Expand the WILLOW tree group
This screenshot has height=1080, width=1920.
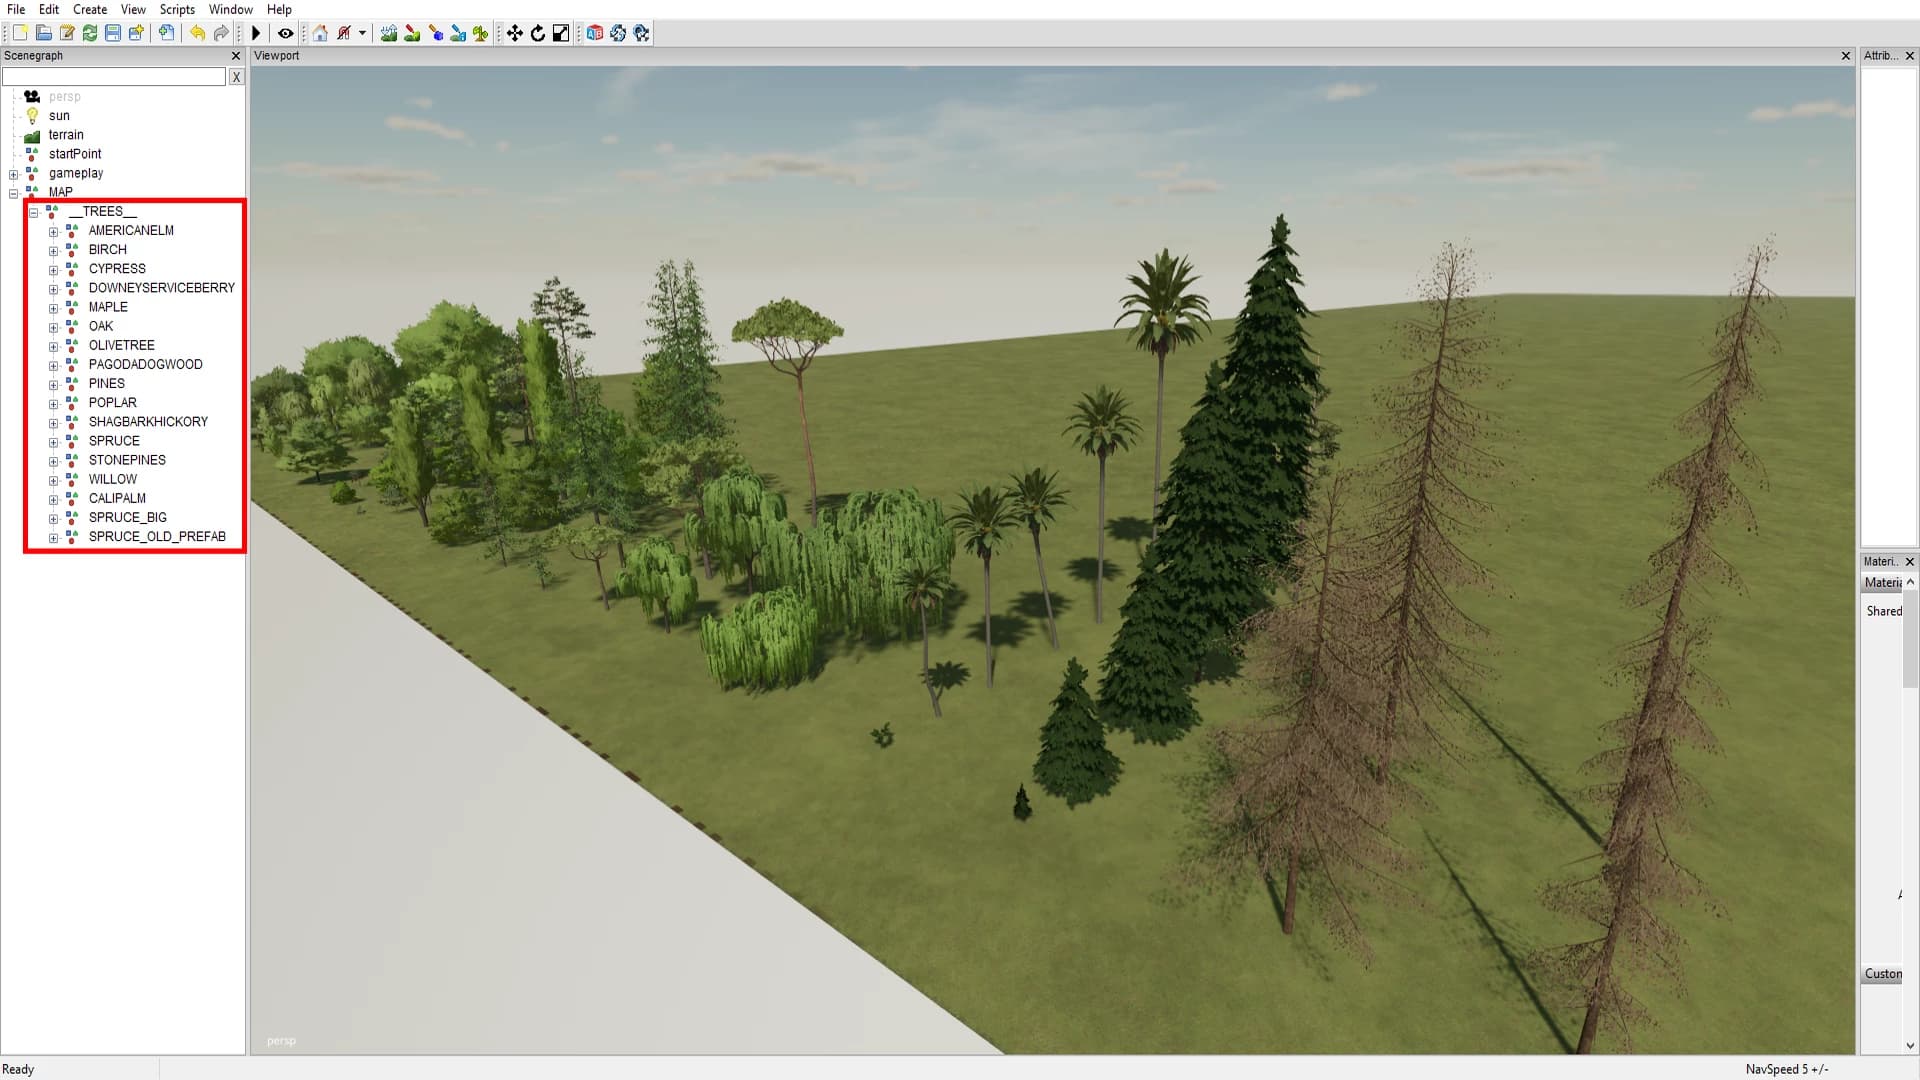click(54, 480)
